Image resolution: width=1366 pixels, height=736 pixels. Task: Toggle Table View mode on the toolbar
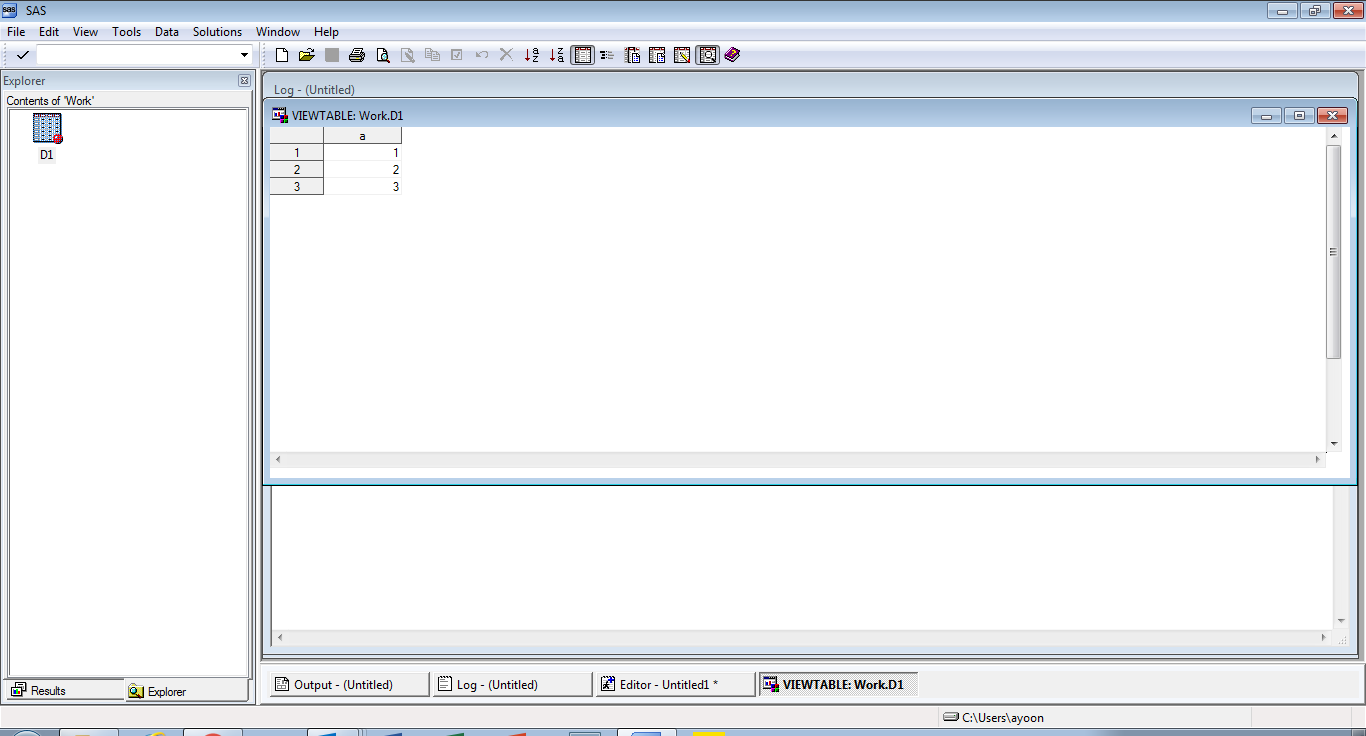pos(582,55)
